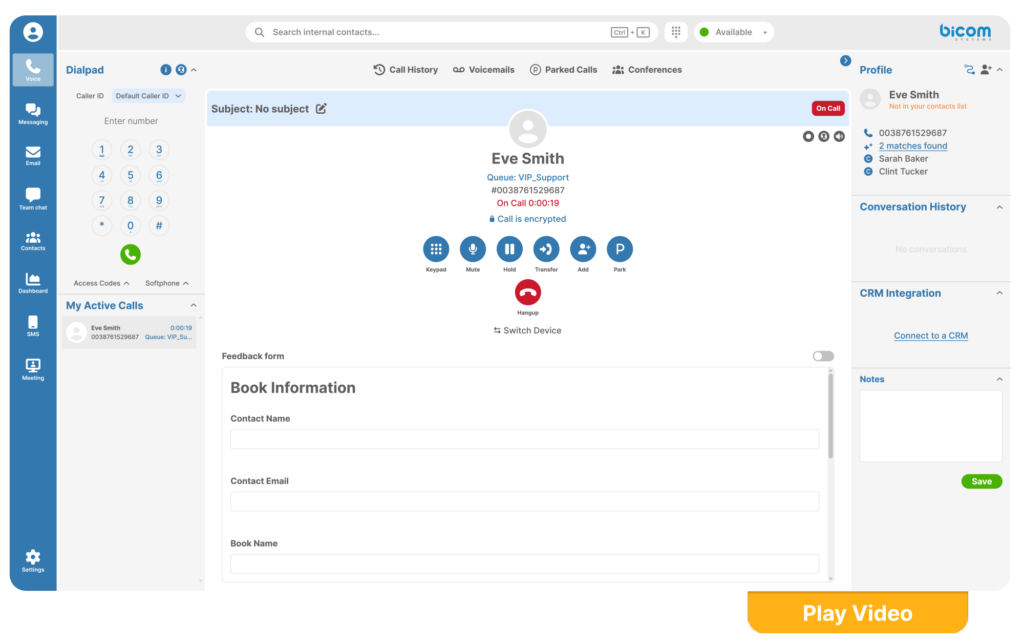Viewport: 1024px width, 643px height.
Task: Open the Default Caller ID dropdown
Action: [148, 96]
